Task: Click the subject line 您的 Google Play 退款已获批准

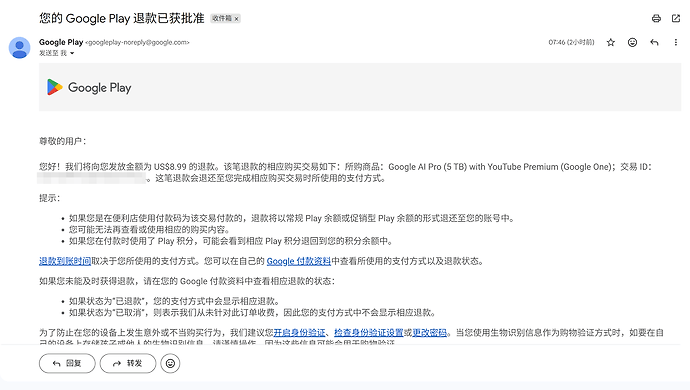Action: [121, 18]
